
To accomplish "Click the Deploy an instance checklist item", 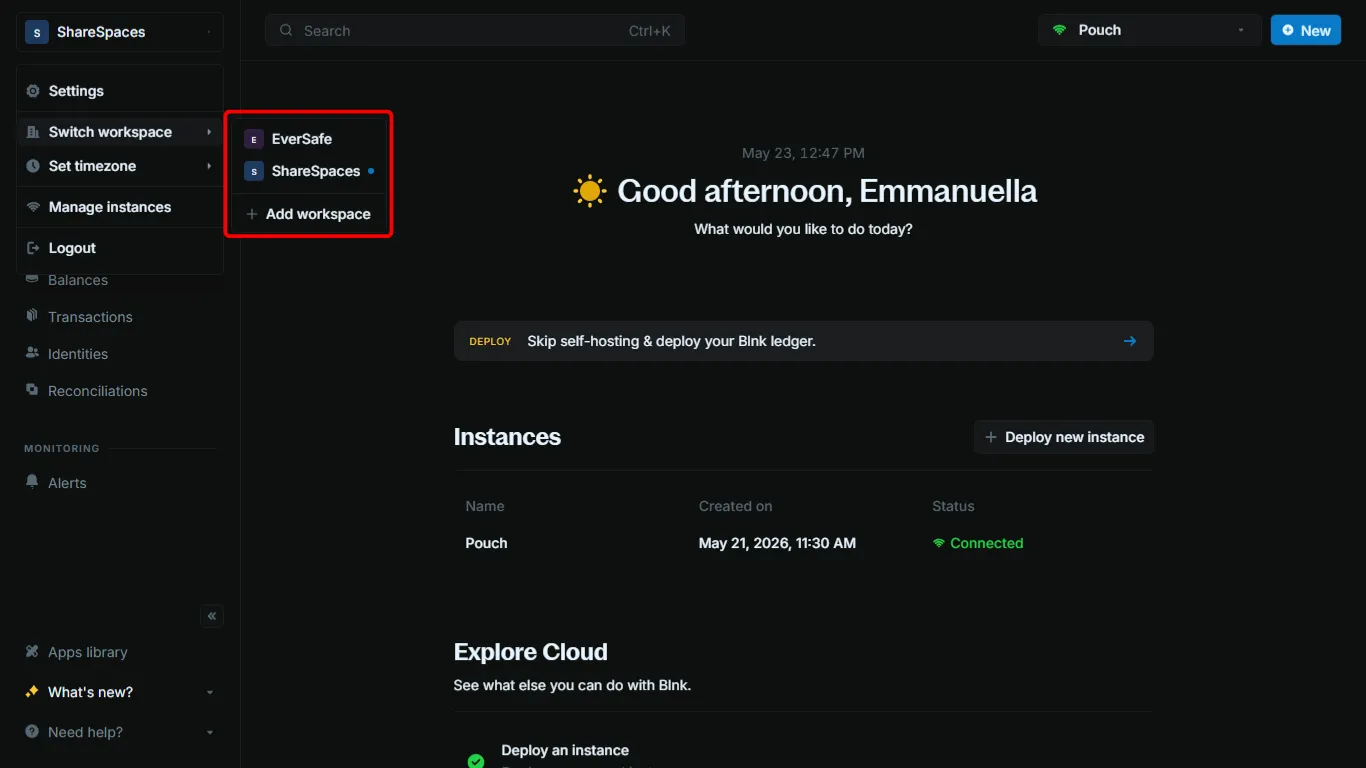I will (565, 750).
